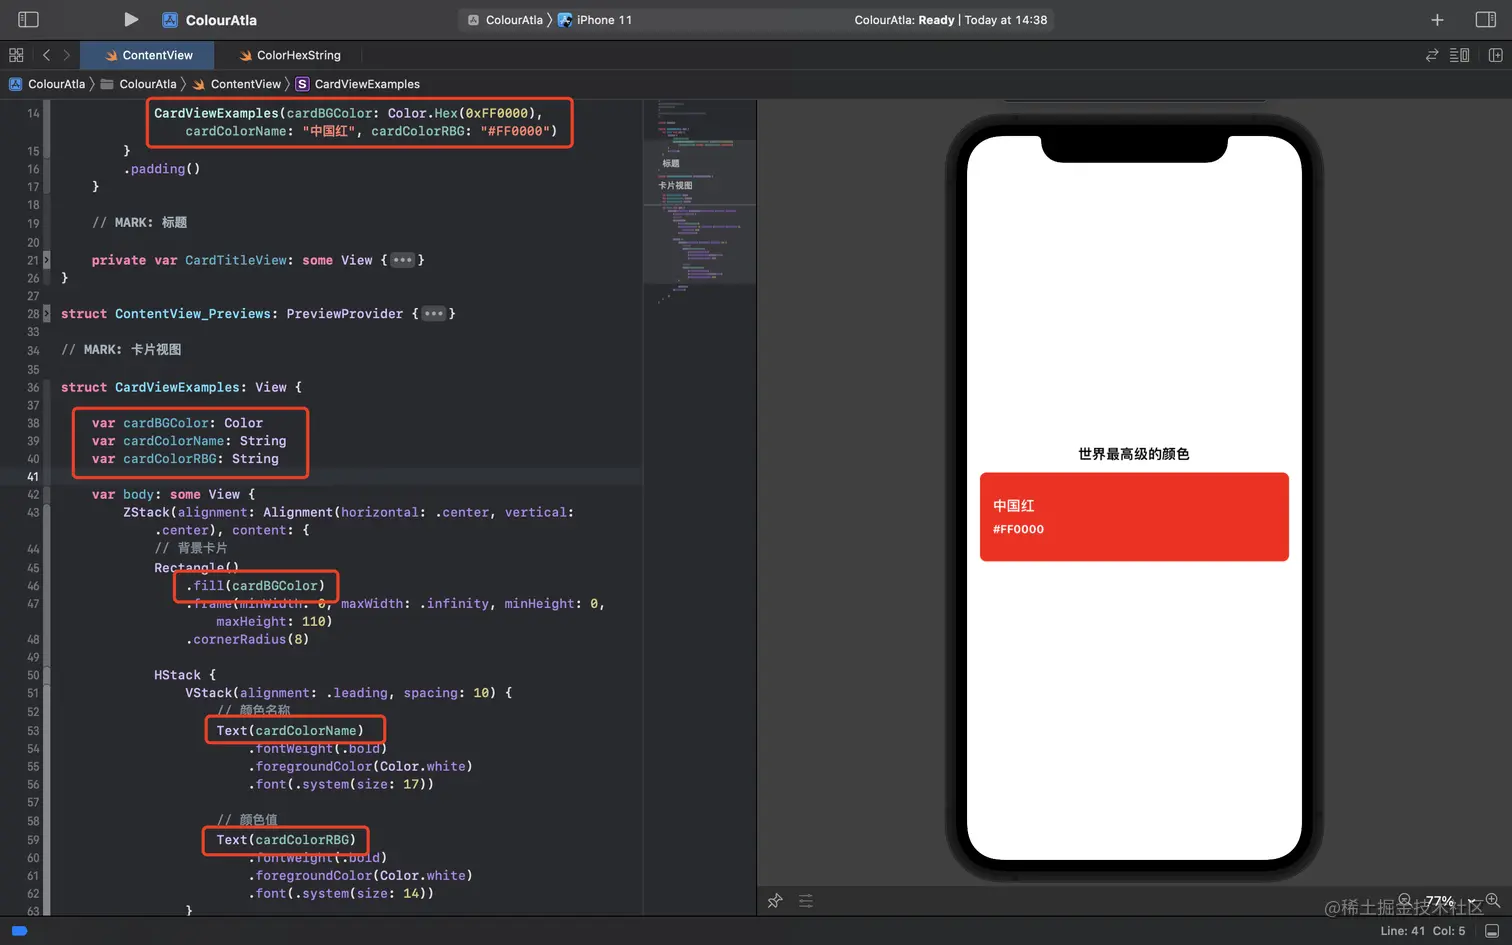This screenshot has width=1512, height=945.
Task: Click the .fill(cardBGColor) code
Action: tap(255, 586)
